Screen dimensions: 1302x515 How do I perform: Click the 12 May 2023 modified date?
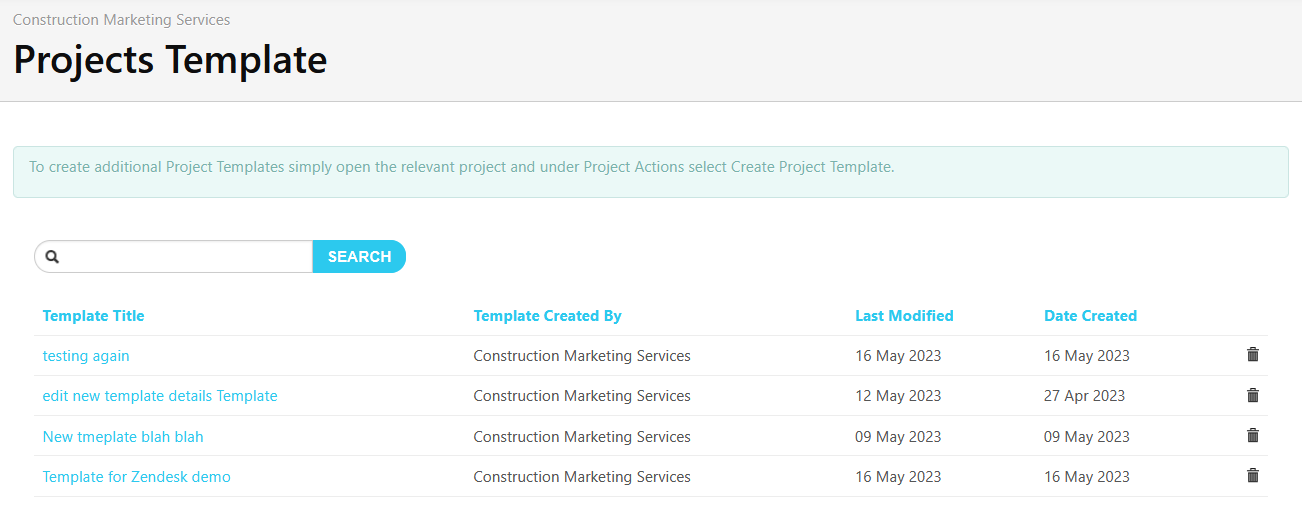(x=898, y=396)
